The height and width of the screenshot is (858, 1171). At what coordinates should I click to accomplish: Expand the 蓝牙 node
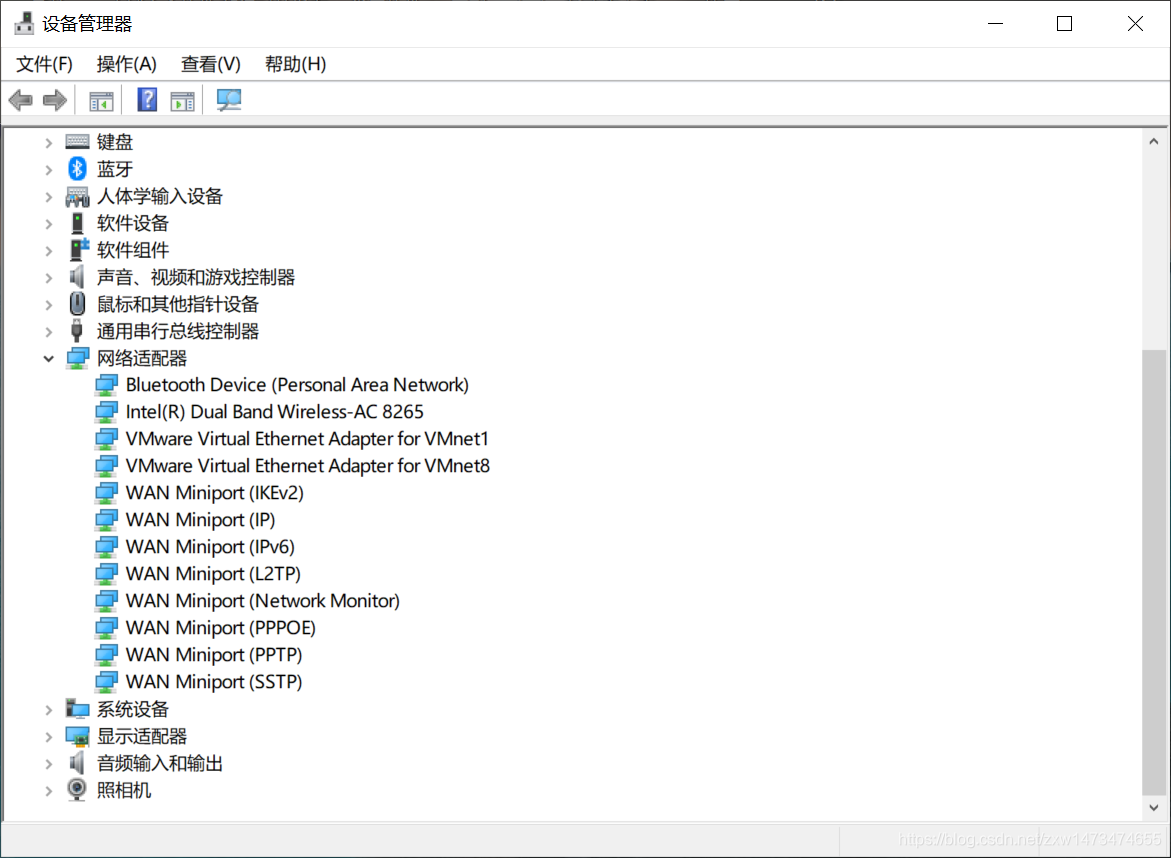click(49, 170)
